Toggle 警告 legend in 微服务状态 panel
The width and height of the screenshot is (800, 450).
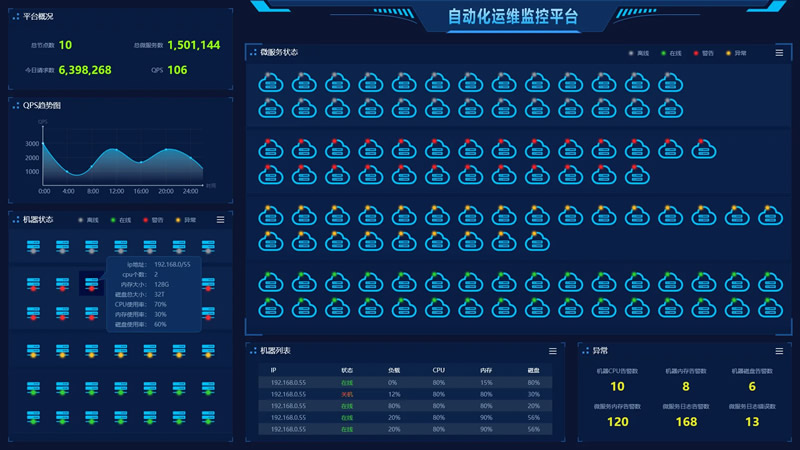pyautogui.click(x=704, y=53)
